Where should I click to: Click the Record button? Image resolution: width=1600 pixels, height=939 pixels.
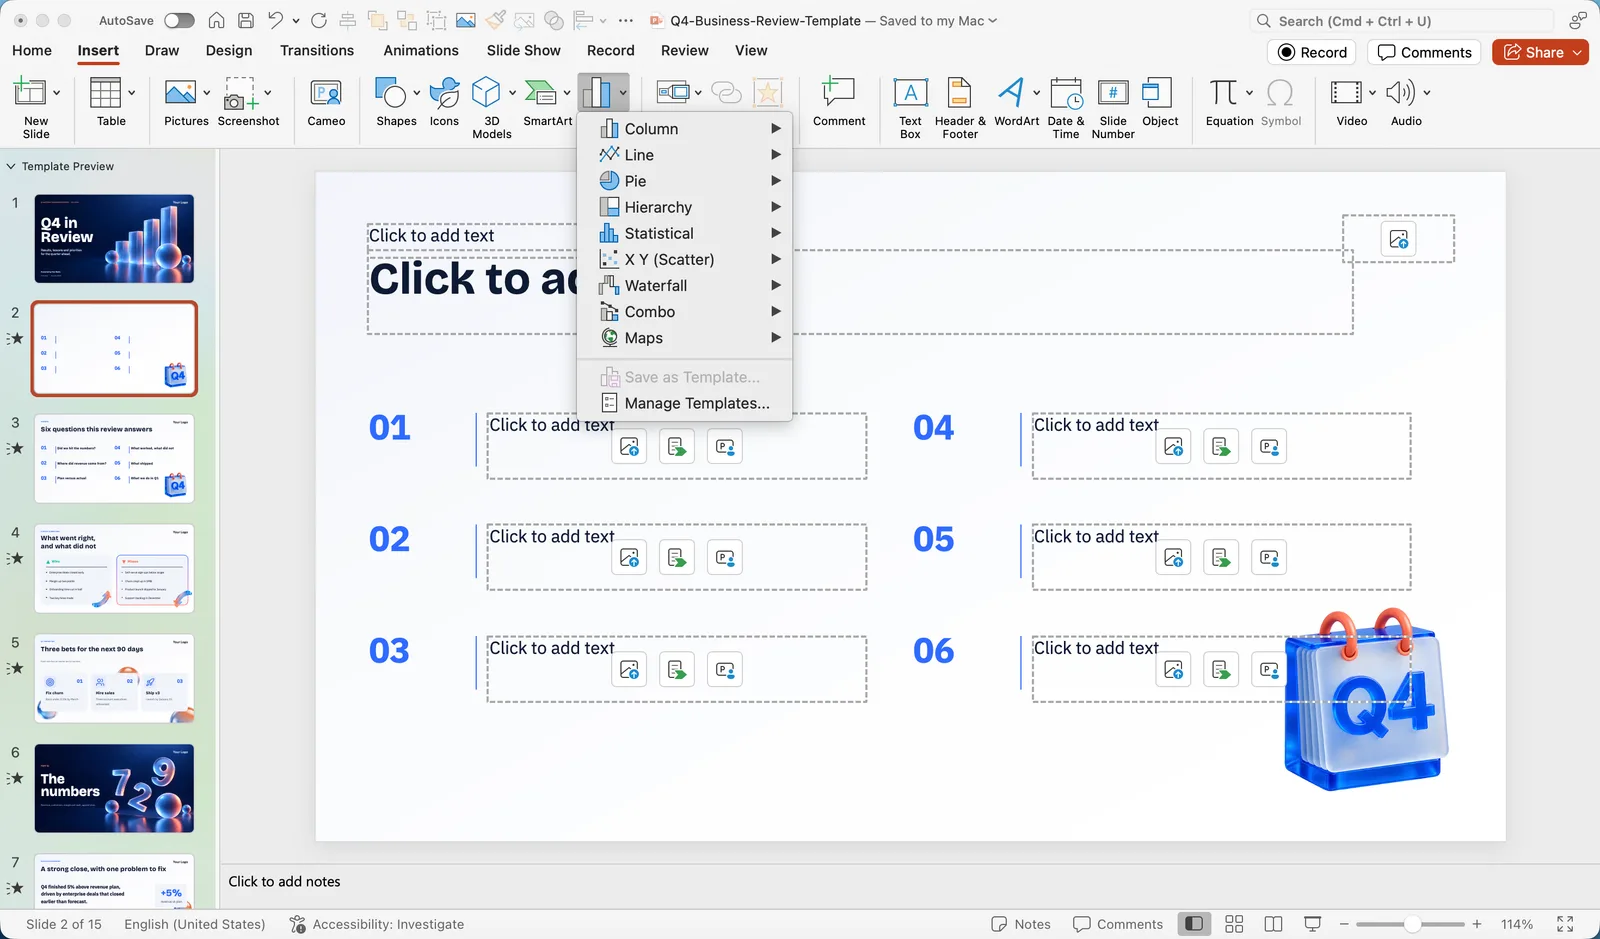point(1313,52)
